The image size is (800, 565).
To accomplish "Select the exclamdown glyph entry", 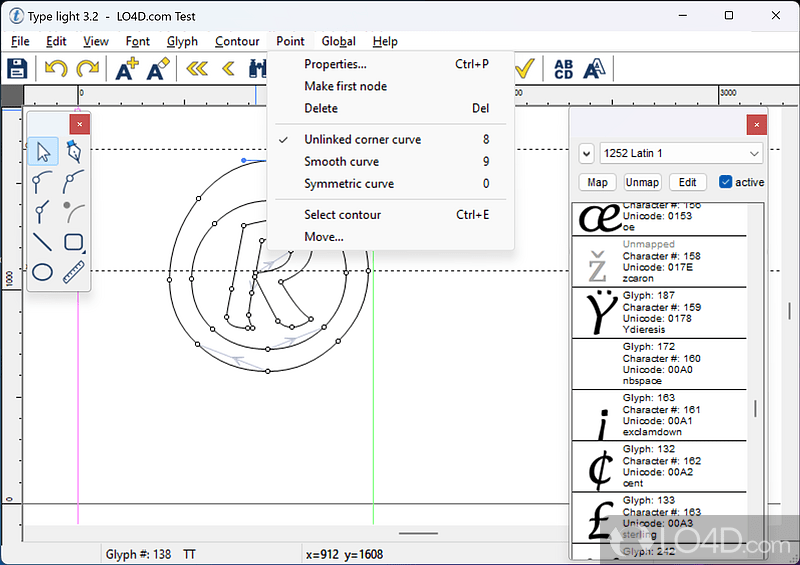I will pos(659,415).
